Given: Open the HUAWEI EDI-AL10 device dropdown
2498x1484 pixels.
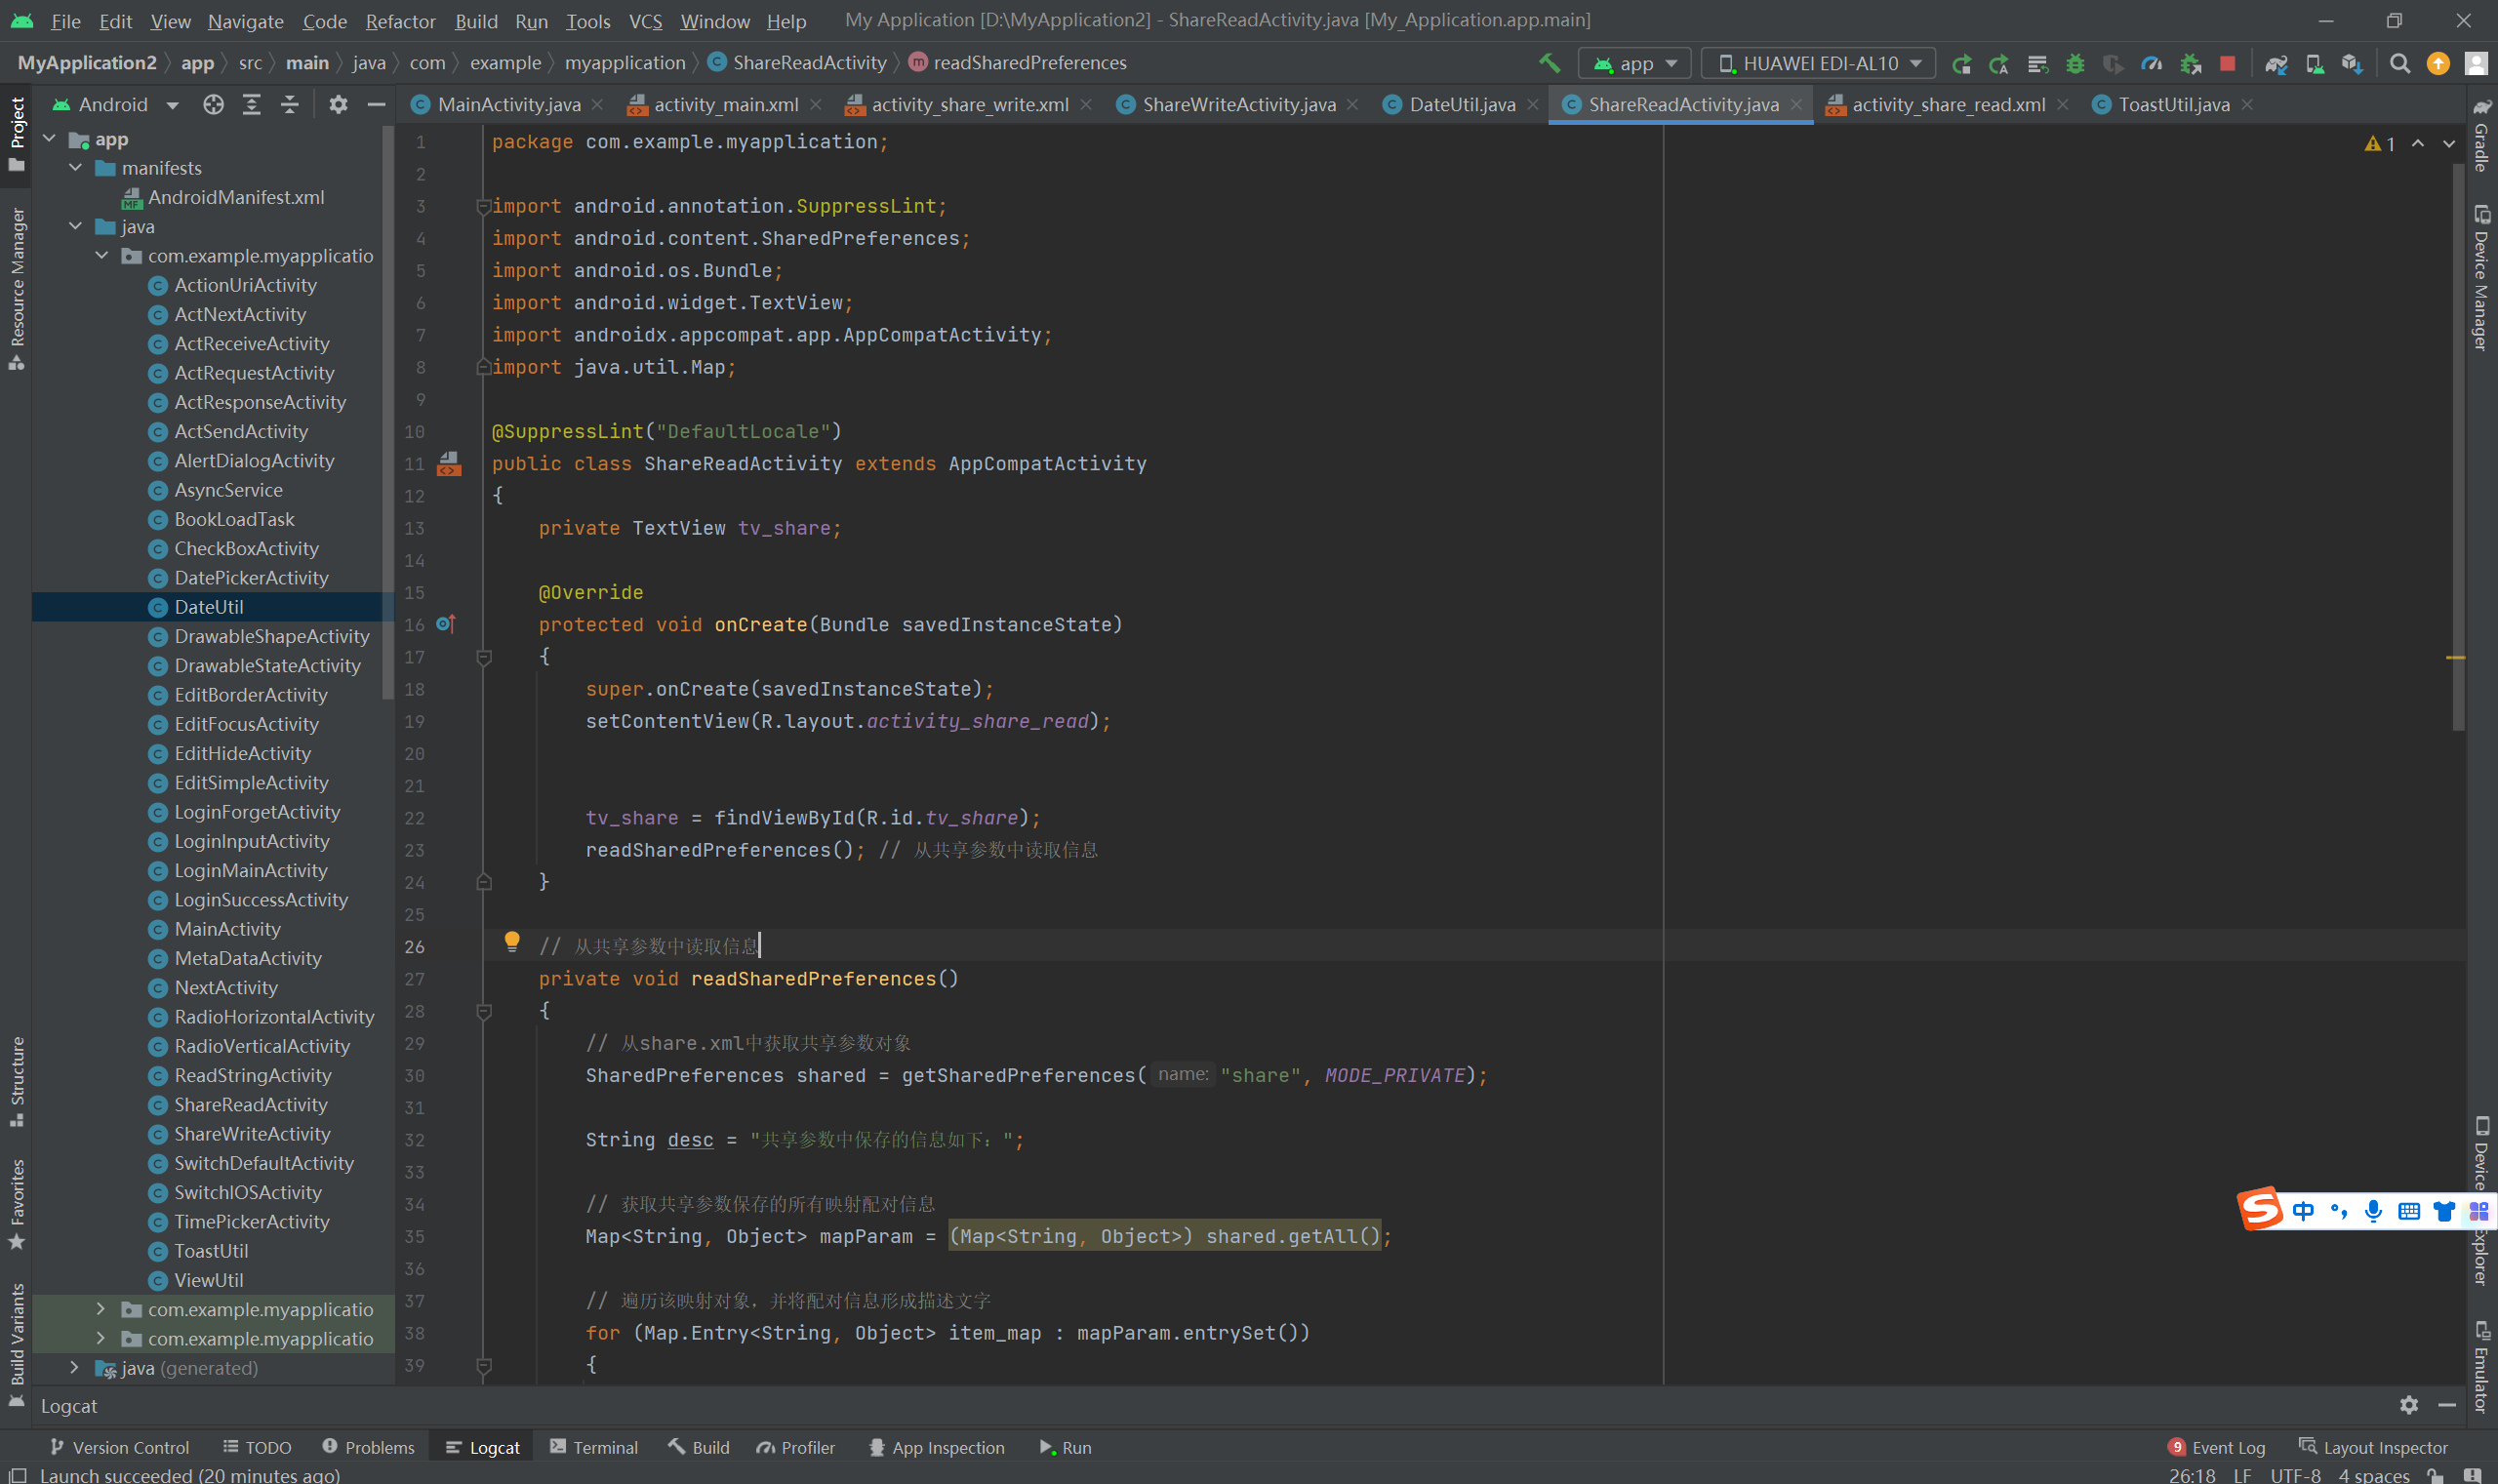Looking at the screenshot, I should click(x=1818, y=63).
